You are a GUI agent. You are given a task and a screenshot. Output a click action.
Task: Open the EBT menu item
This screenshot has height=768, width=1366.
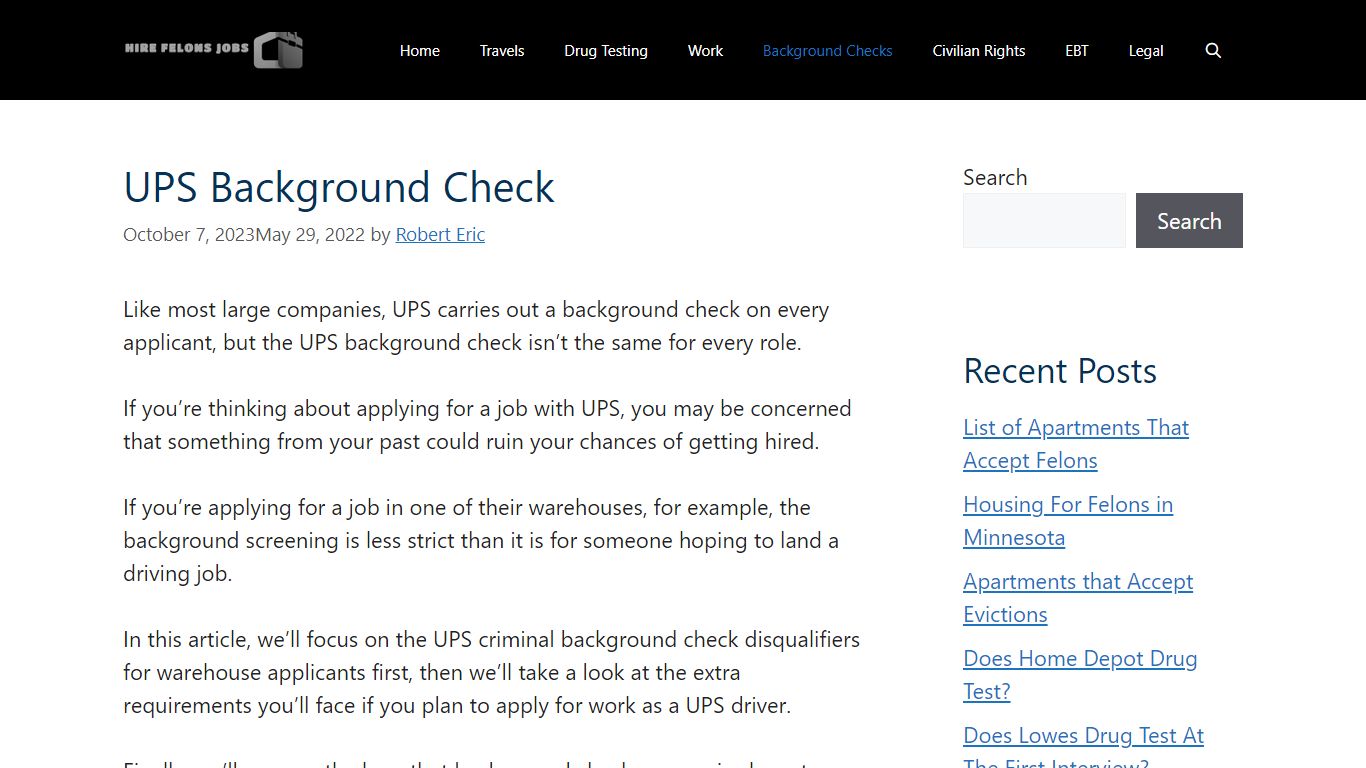pos(1077,50)
